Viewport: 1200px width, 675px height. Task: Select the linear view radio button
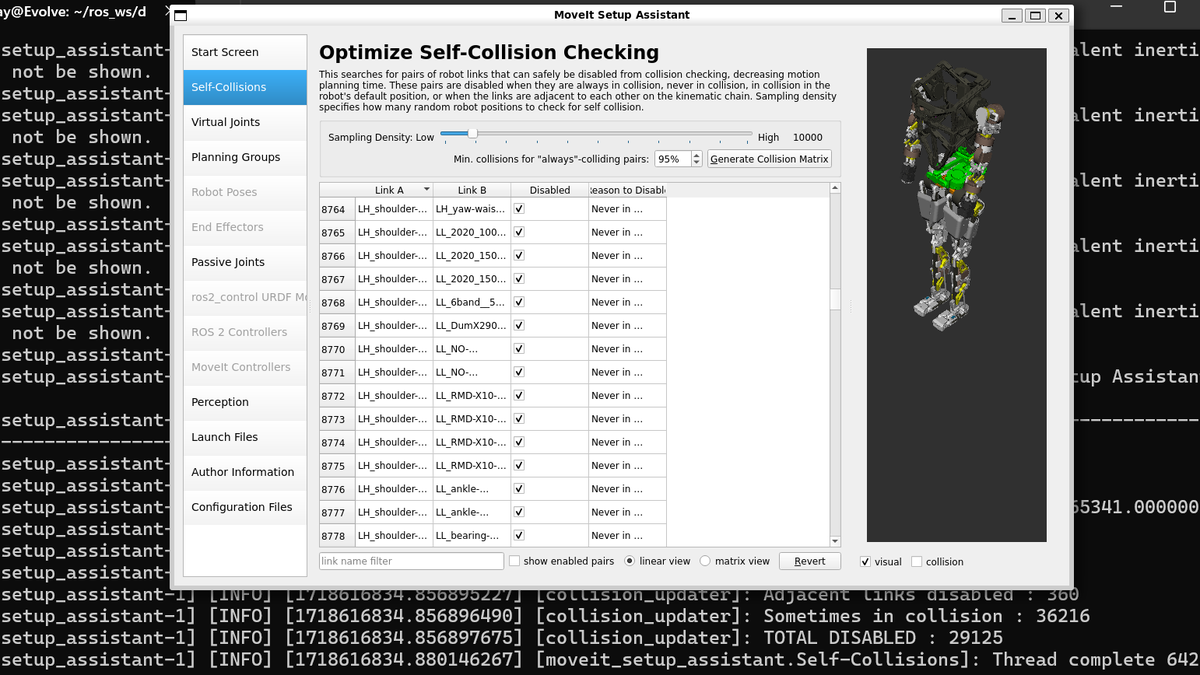(630, 561)
